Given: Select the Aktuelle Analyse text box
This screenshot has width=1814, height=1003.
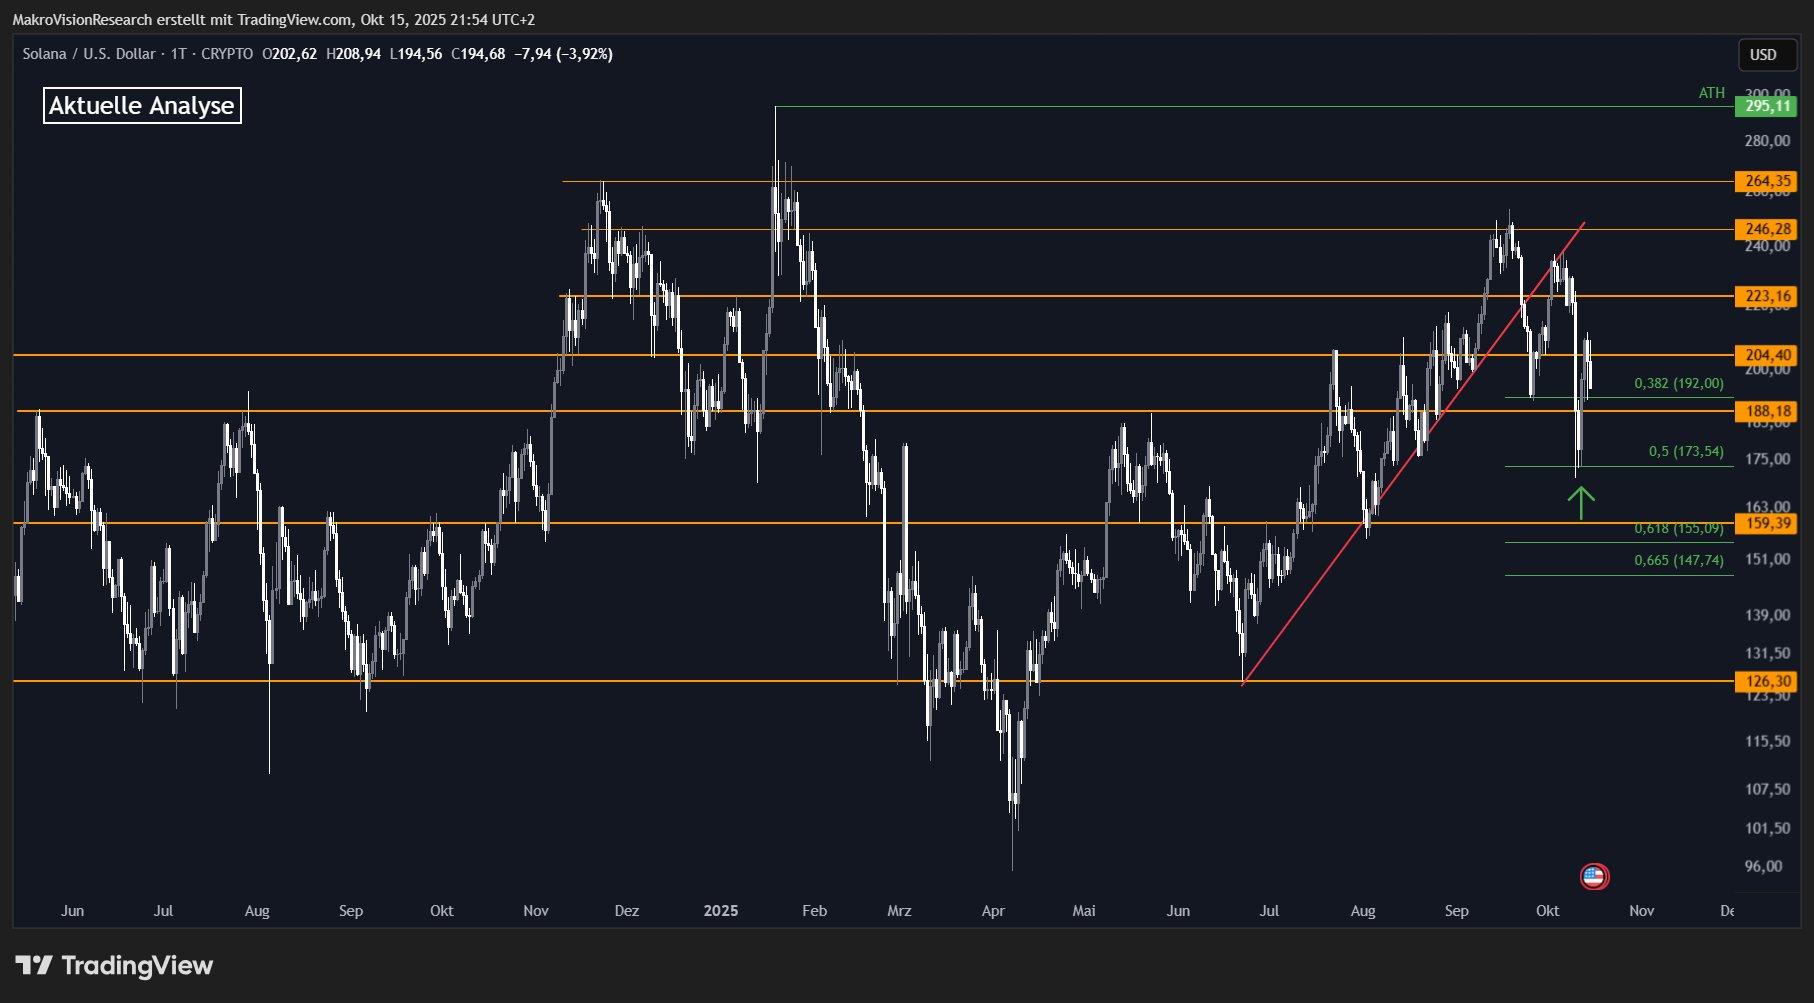Looking at the screenshot, I should point(142,106).
